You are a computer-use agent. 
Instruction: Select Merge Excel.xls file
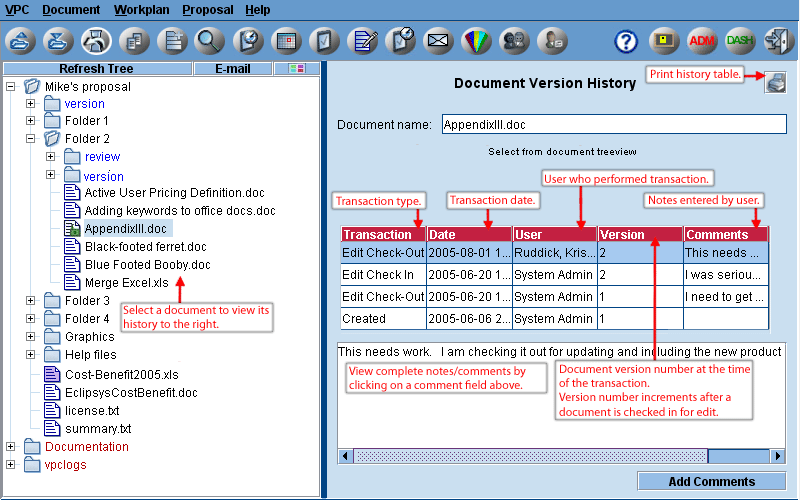coord(127,283)
